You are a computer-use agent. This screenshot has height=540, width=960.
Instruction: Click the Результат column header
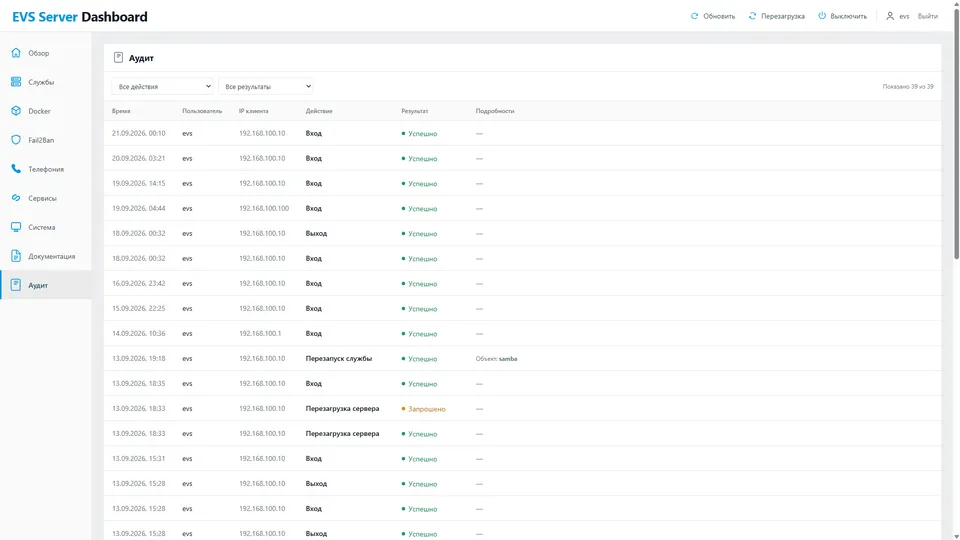(x=414, y=111)
